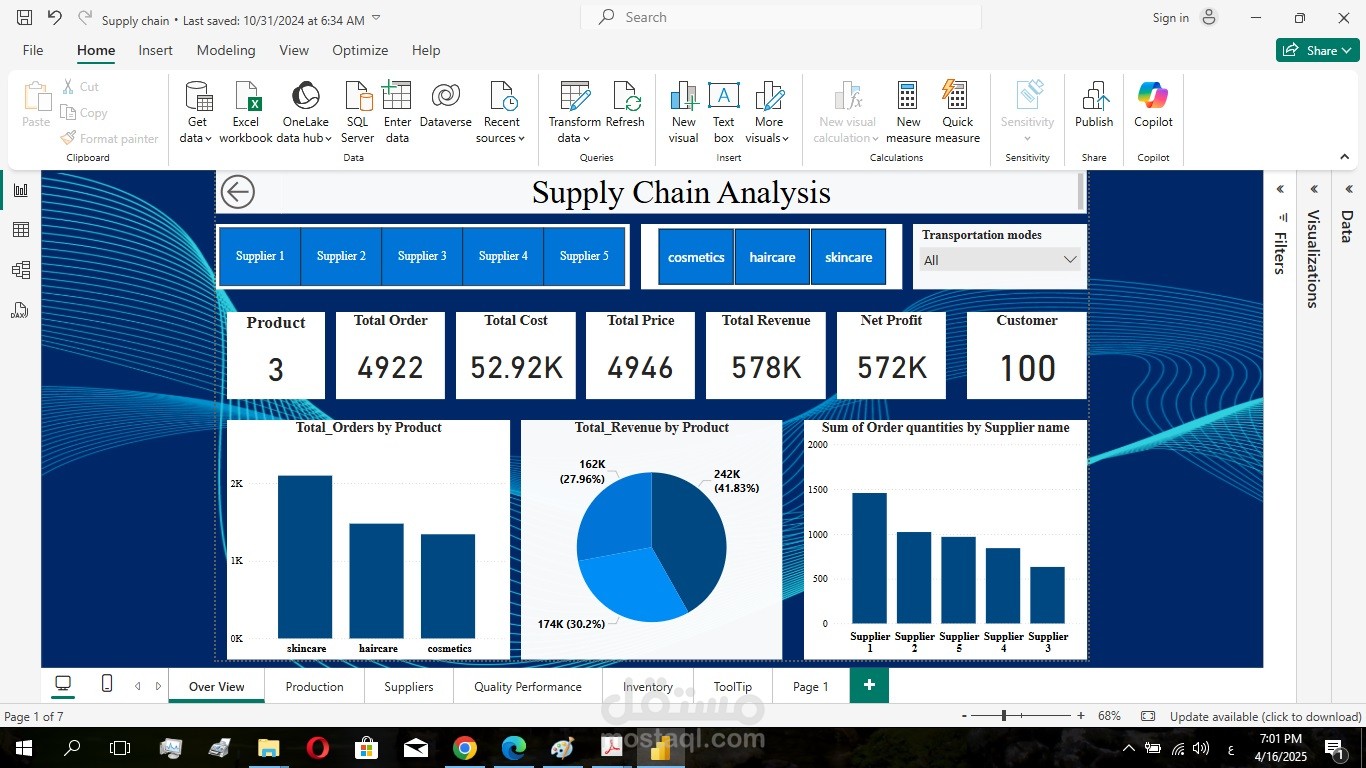Filter by Supplier 3 slicer
This screenshot has height=768, width=1366.
coord(422,256)
